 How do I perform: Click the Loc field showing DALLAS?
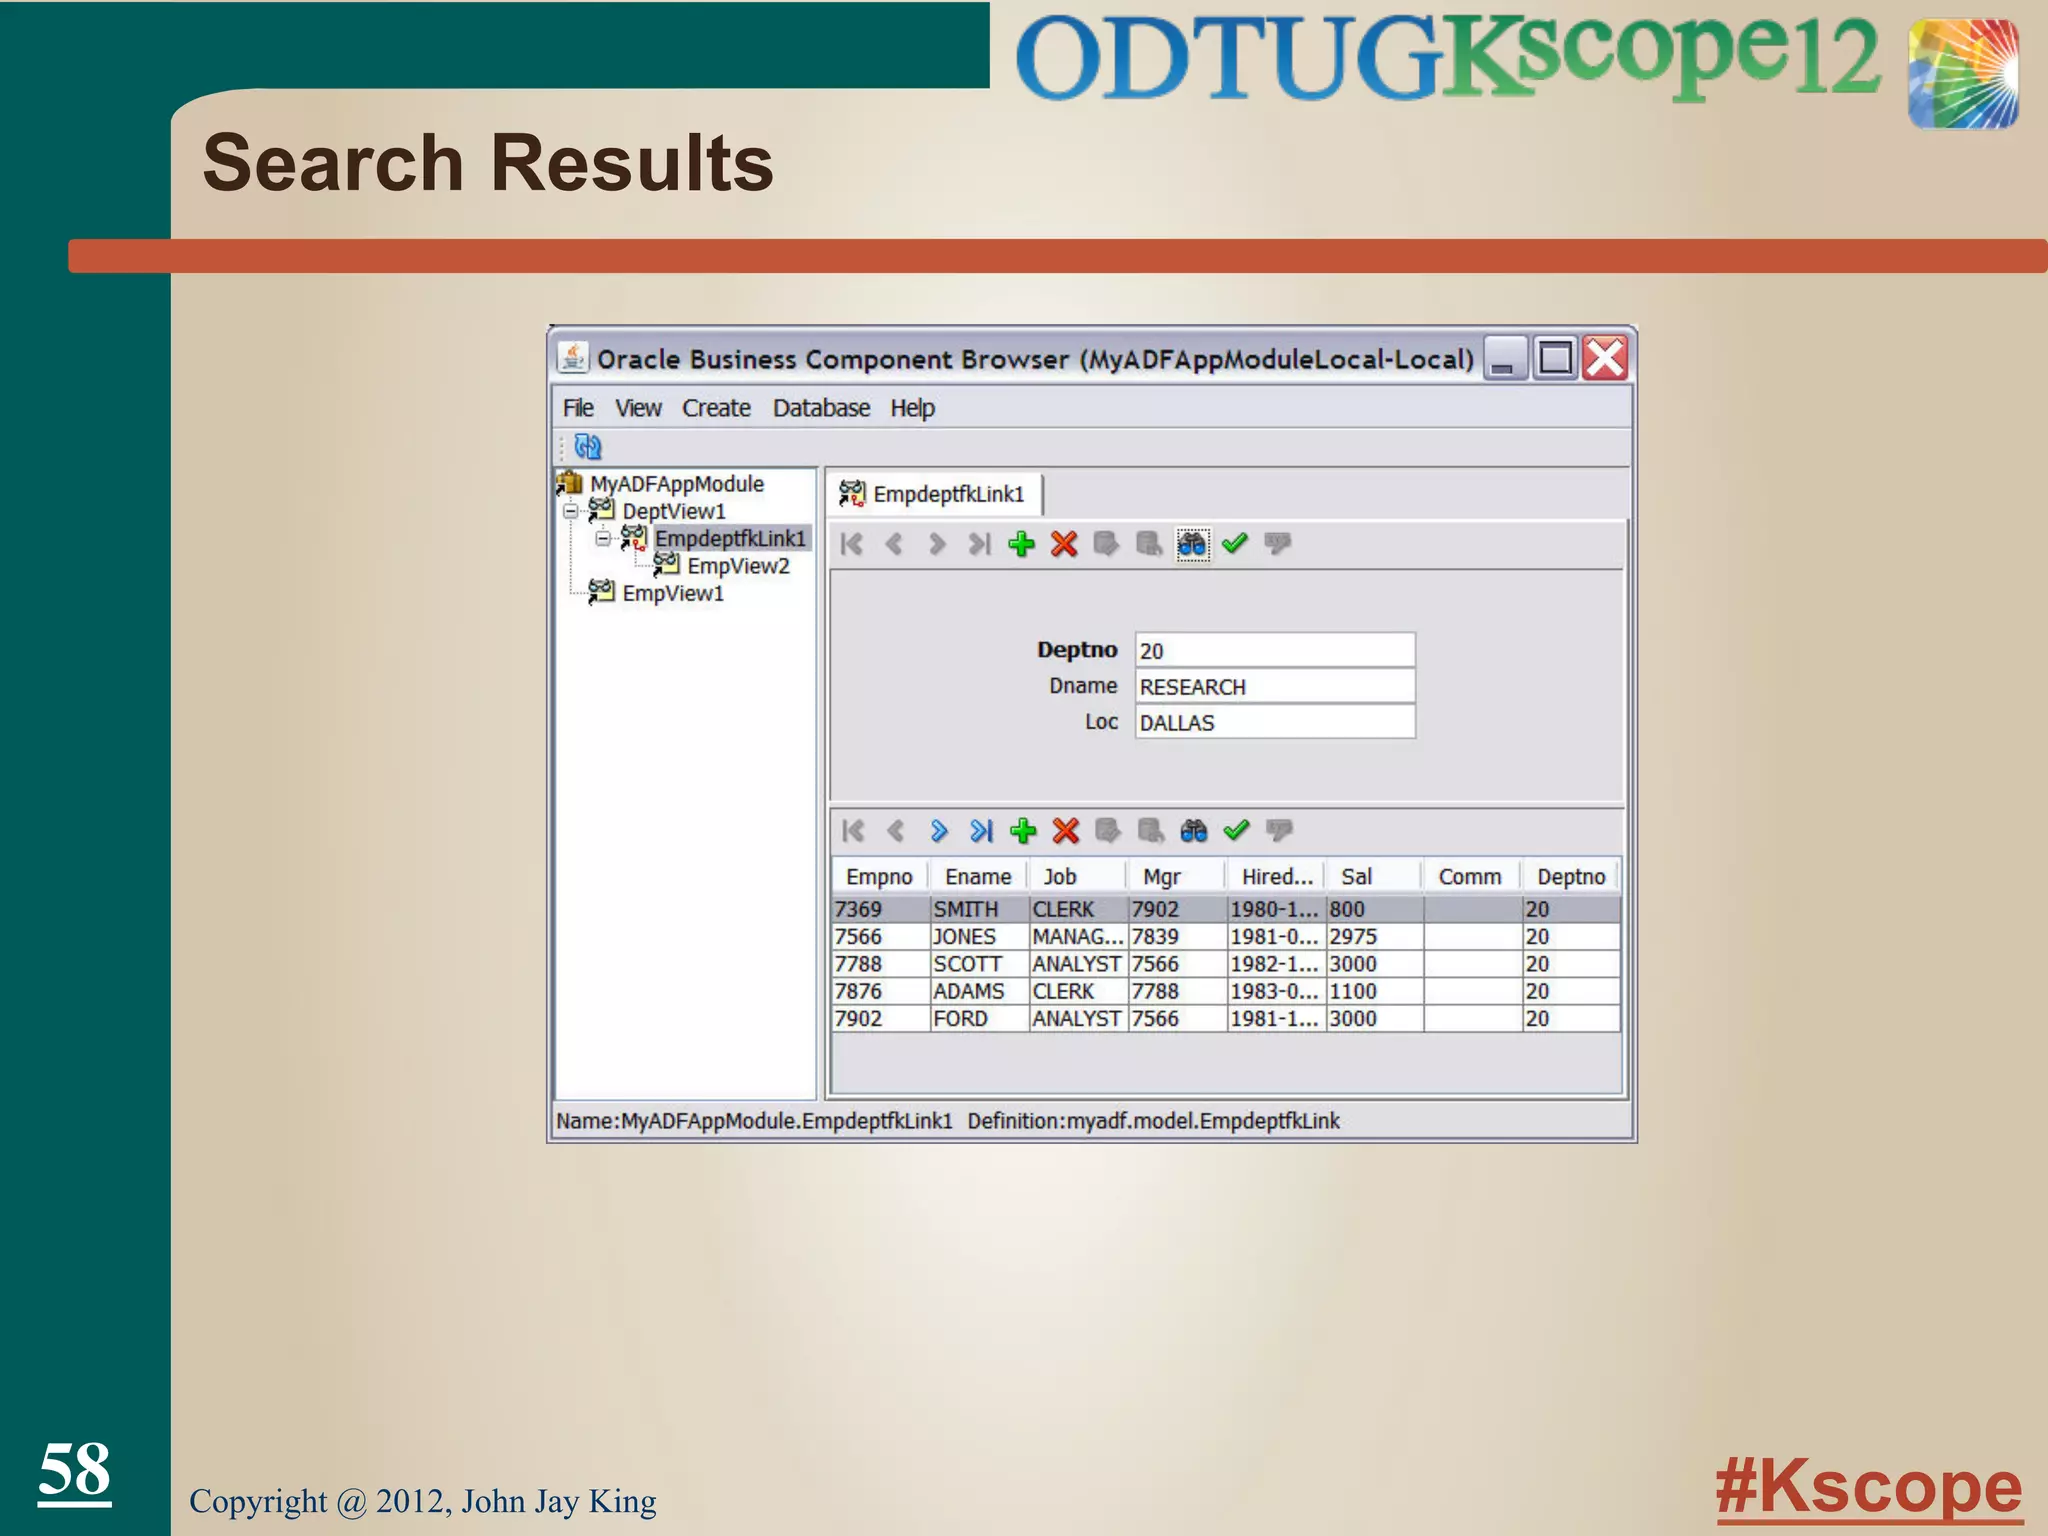(x=1275, y=722)
